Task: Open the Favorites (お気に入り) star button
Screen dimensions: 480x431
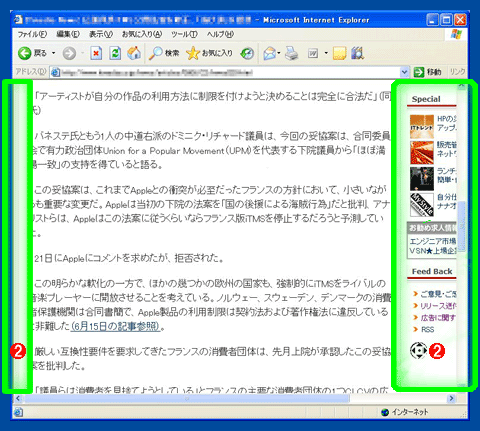Action: tap(209, 53)
